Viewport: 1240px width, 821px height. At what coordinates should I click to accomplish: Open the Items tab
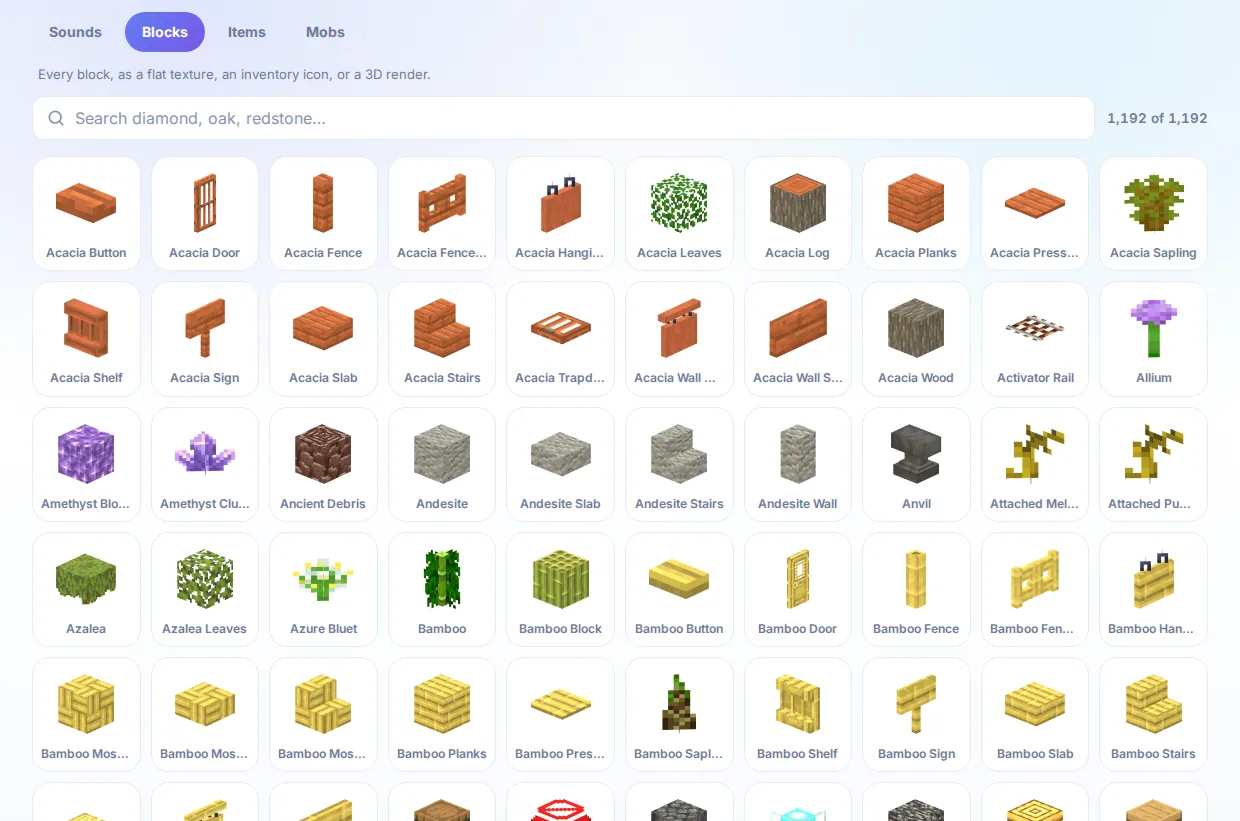coord(246,32)
